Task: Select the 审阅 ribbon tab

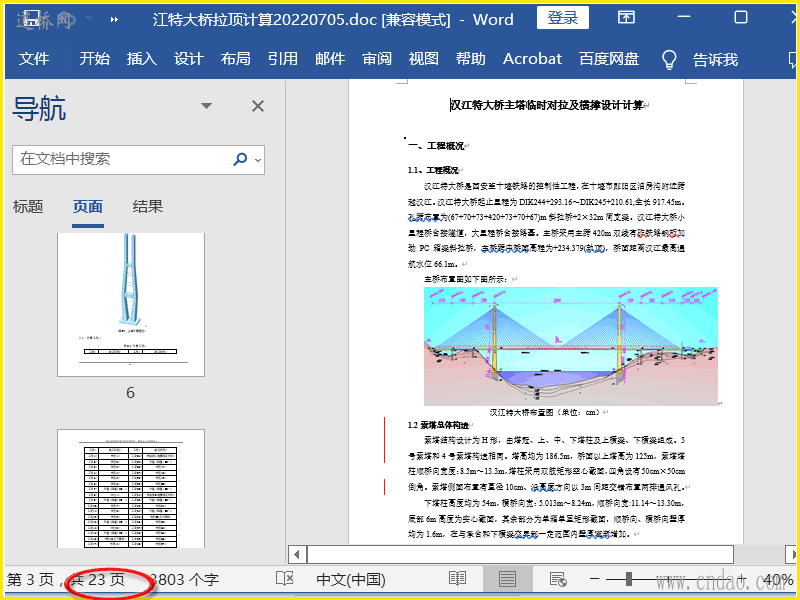Action: 377,59
